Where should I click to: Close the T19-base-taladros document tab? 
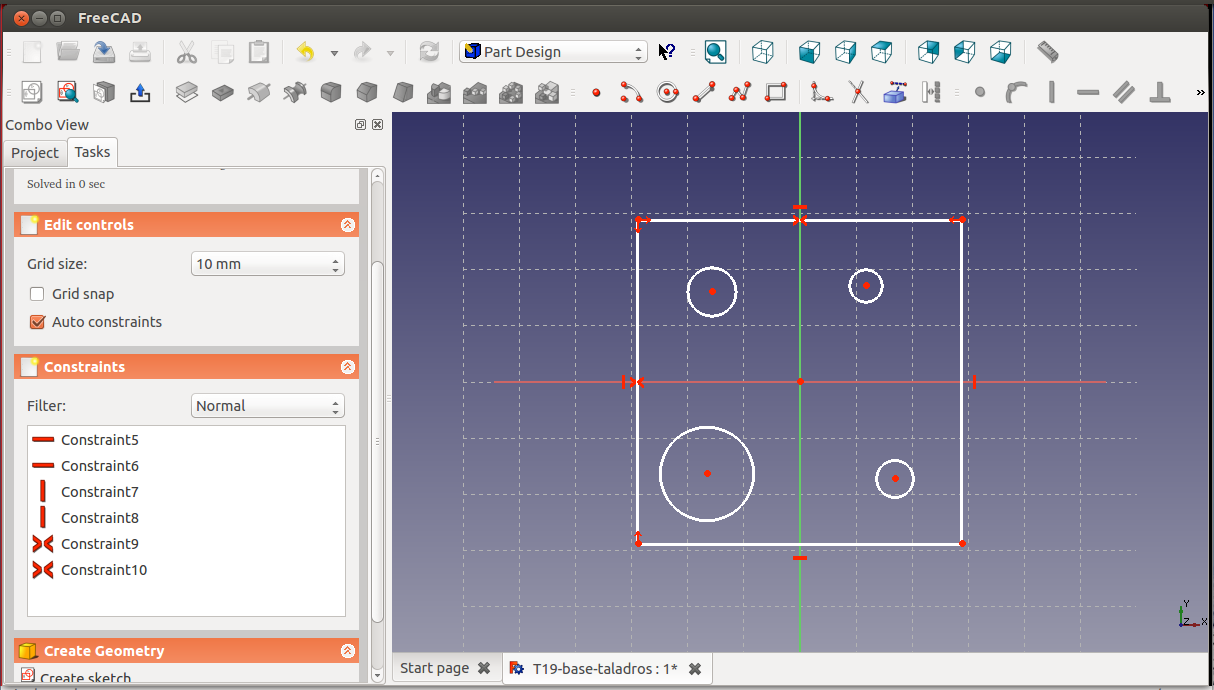coord(695,669)
